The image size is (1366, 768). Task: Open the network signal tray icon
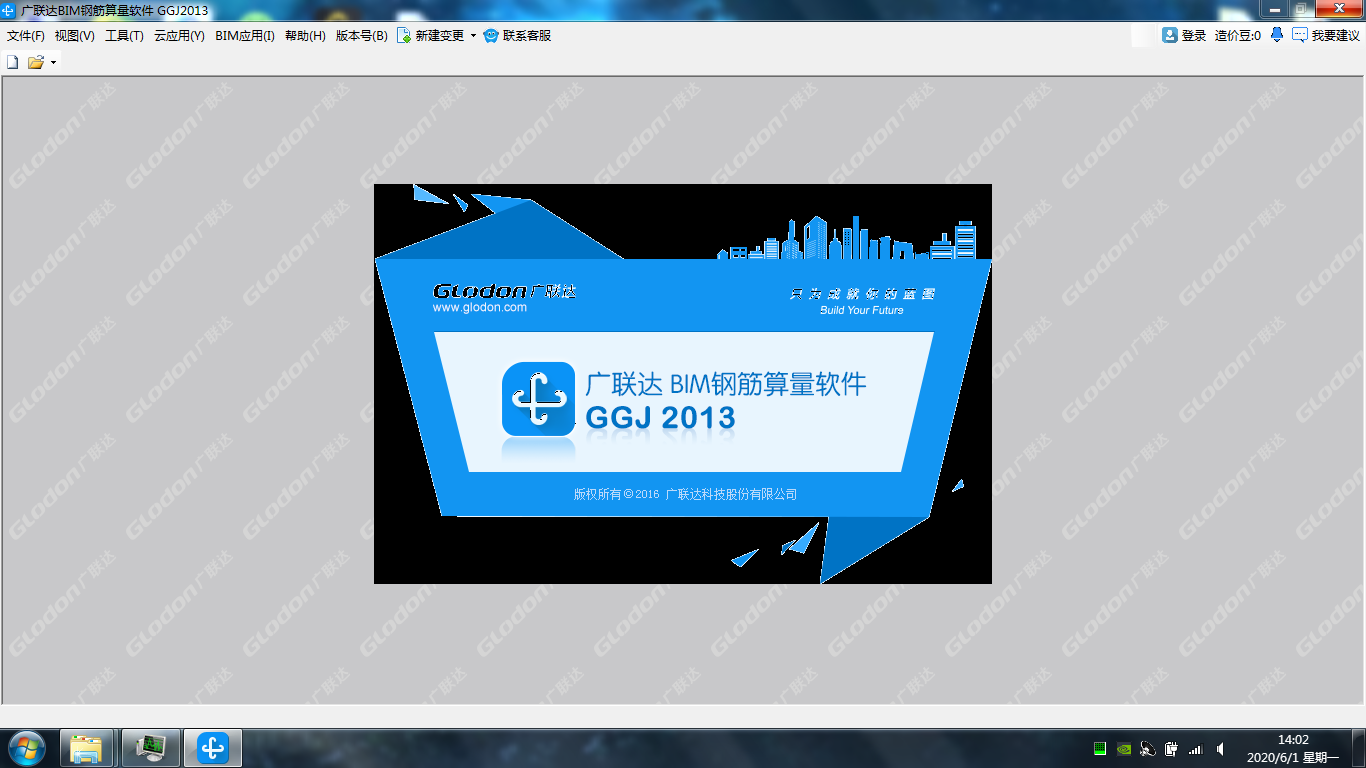pos(1195,748)
